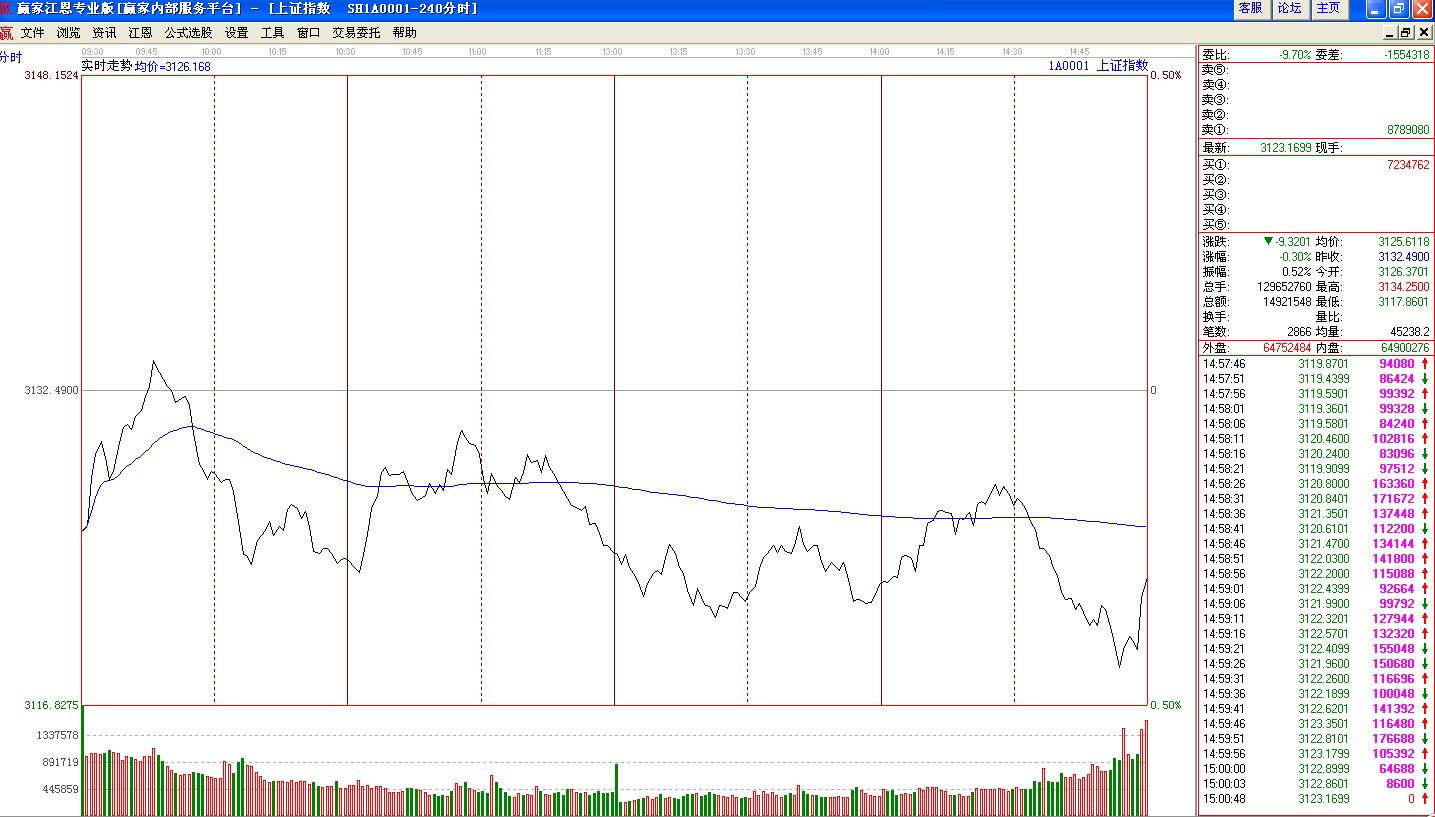This screenshot has width=1435, height=817.
Task: Select the 15:00:00 tick row
Action: click(1315, 769)
